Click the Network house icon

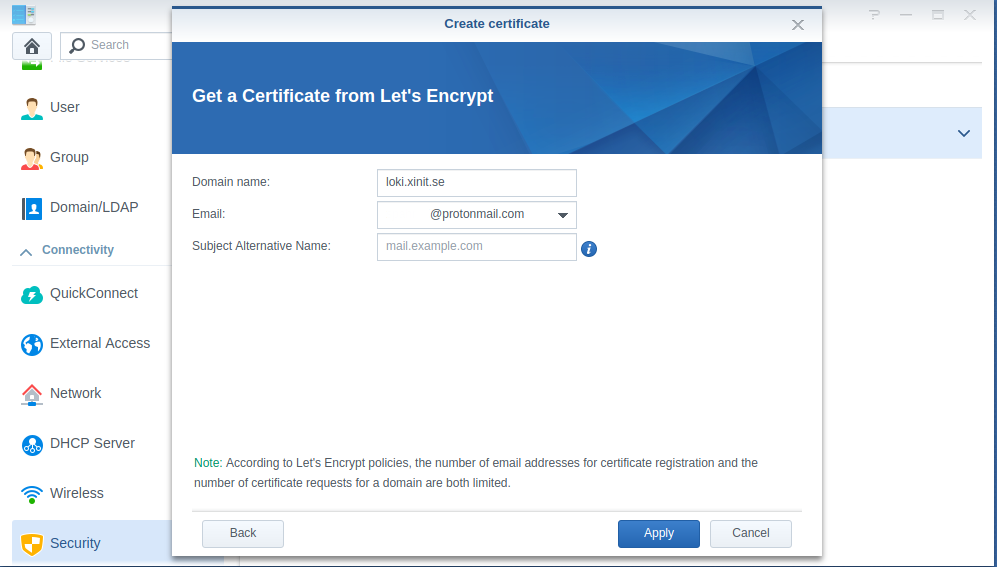(x=31, y=394)
